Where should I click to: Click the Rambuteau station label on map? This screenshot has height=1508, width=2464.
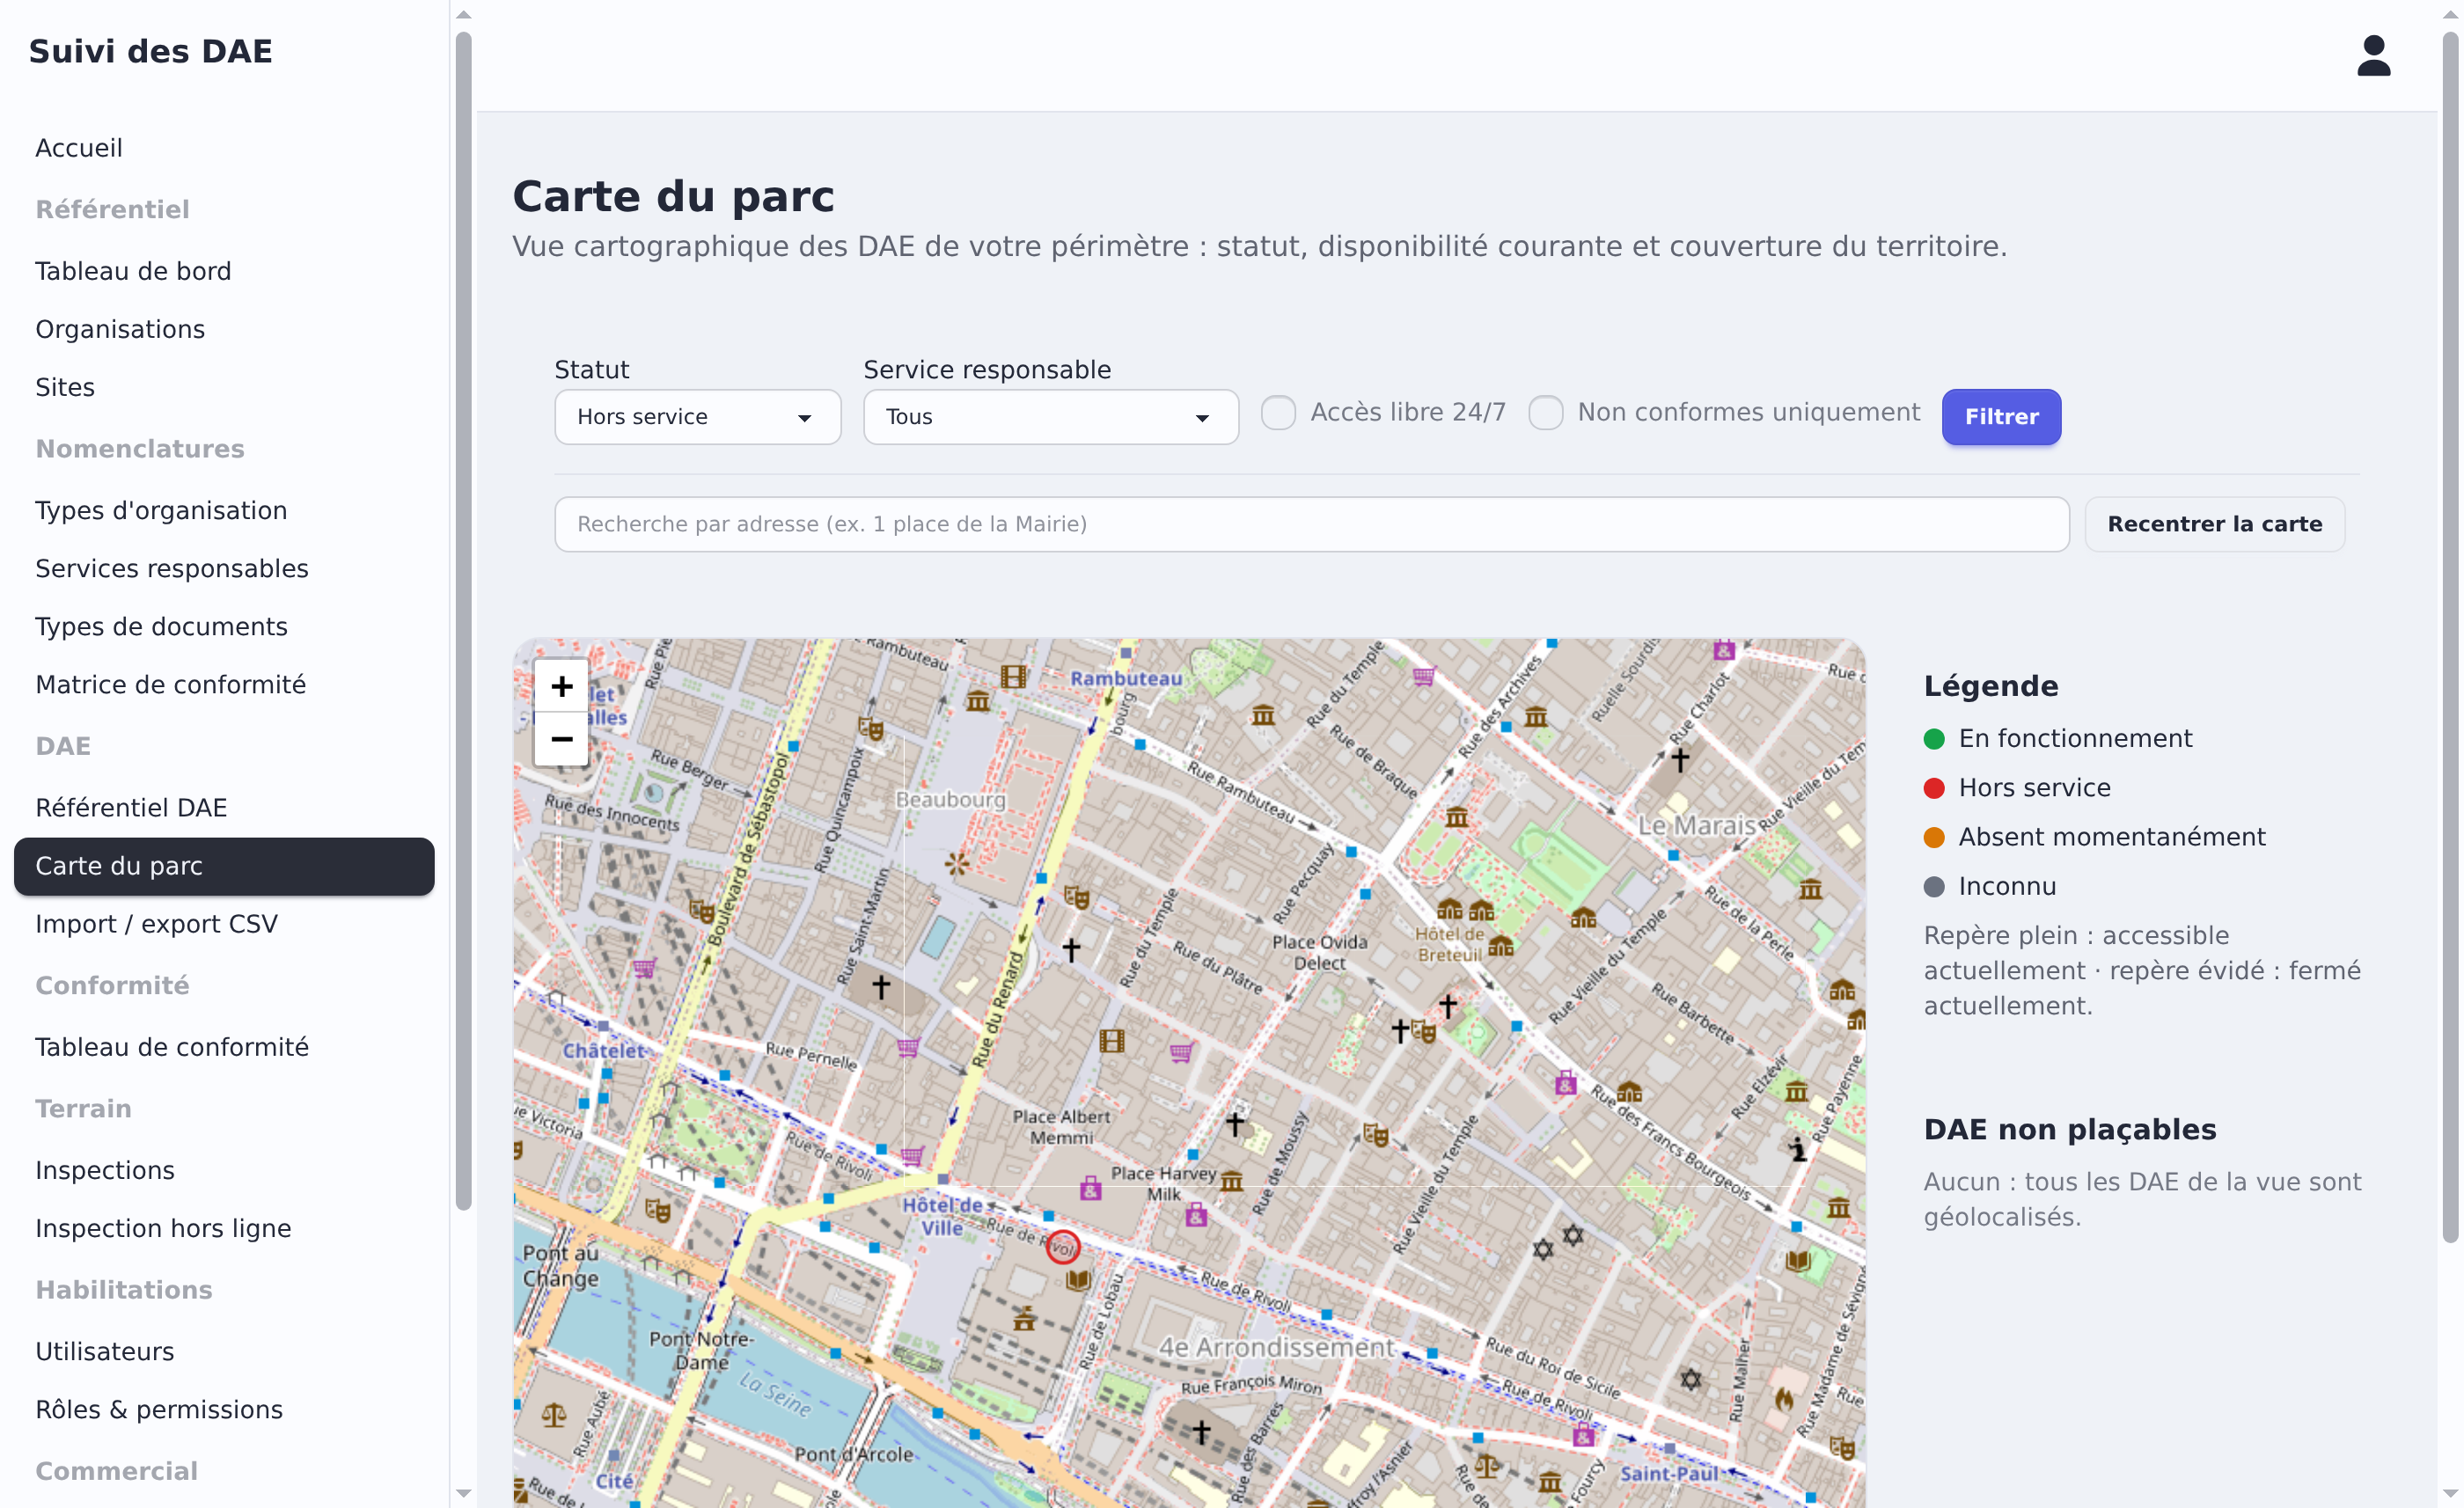[x=1126, y=678]
